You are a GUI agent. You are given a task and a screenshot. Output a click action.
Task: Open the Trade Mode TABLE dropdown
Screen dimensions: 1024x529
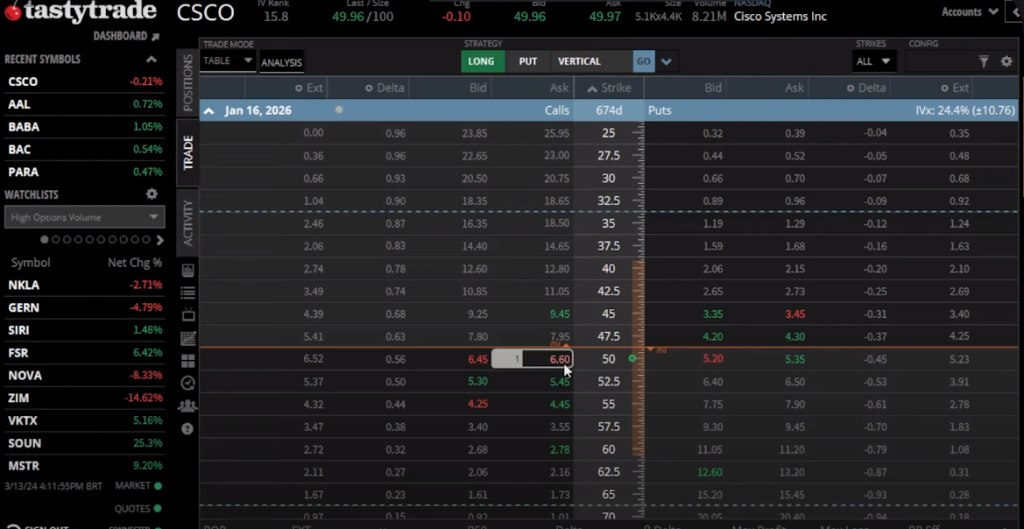(x=227, y=61)
